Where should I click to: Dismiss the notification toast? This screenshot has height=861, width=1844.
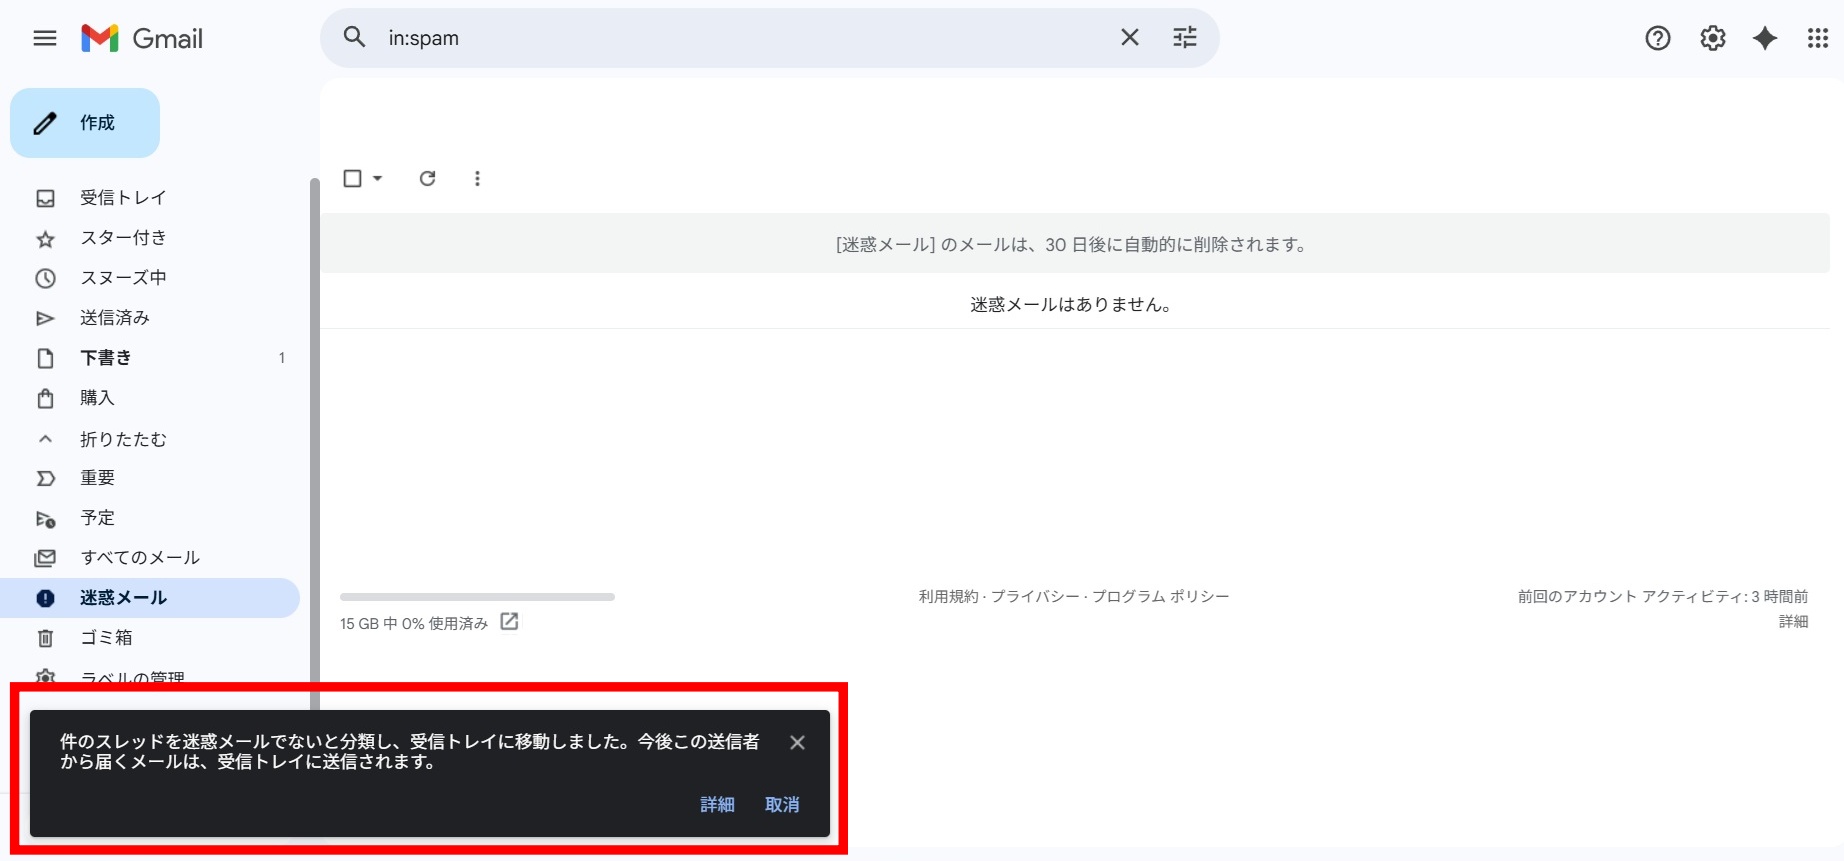coord(797,742)
